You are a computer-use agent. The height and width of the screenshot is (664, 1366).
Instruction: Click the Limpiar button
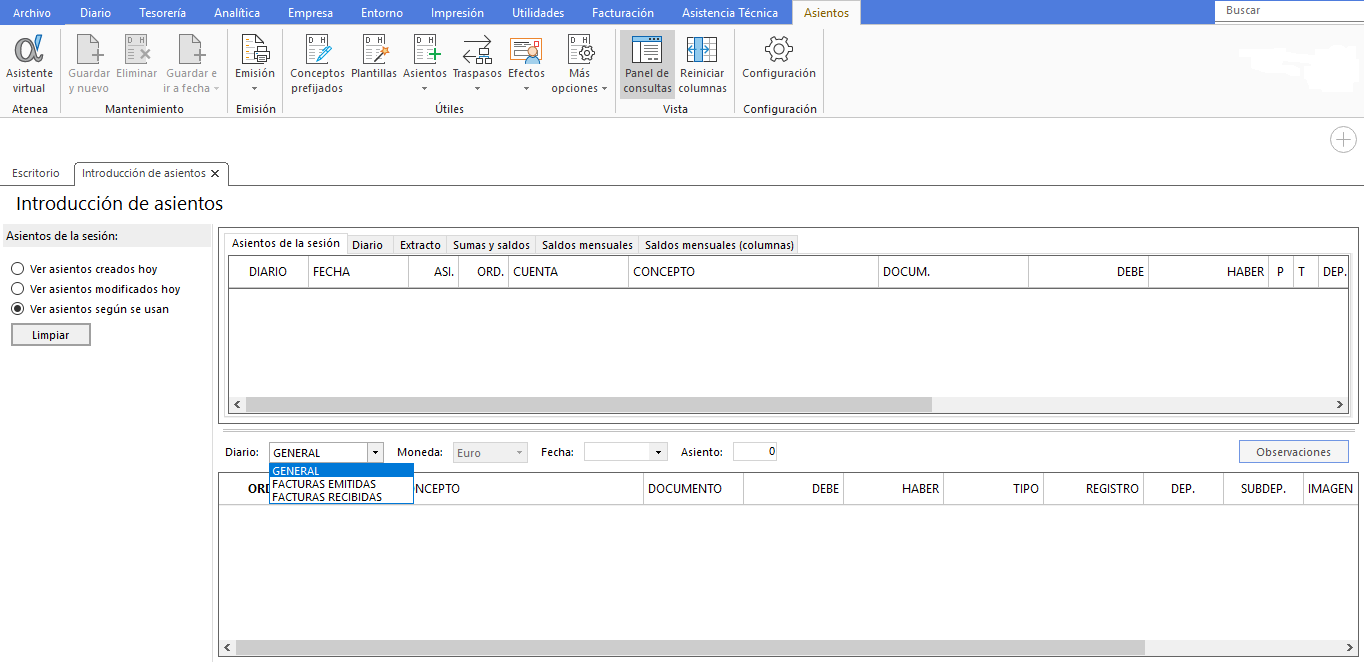tap(51, 335)
